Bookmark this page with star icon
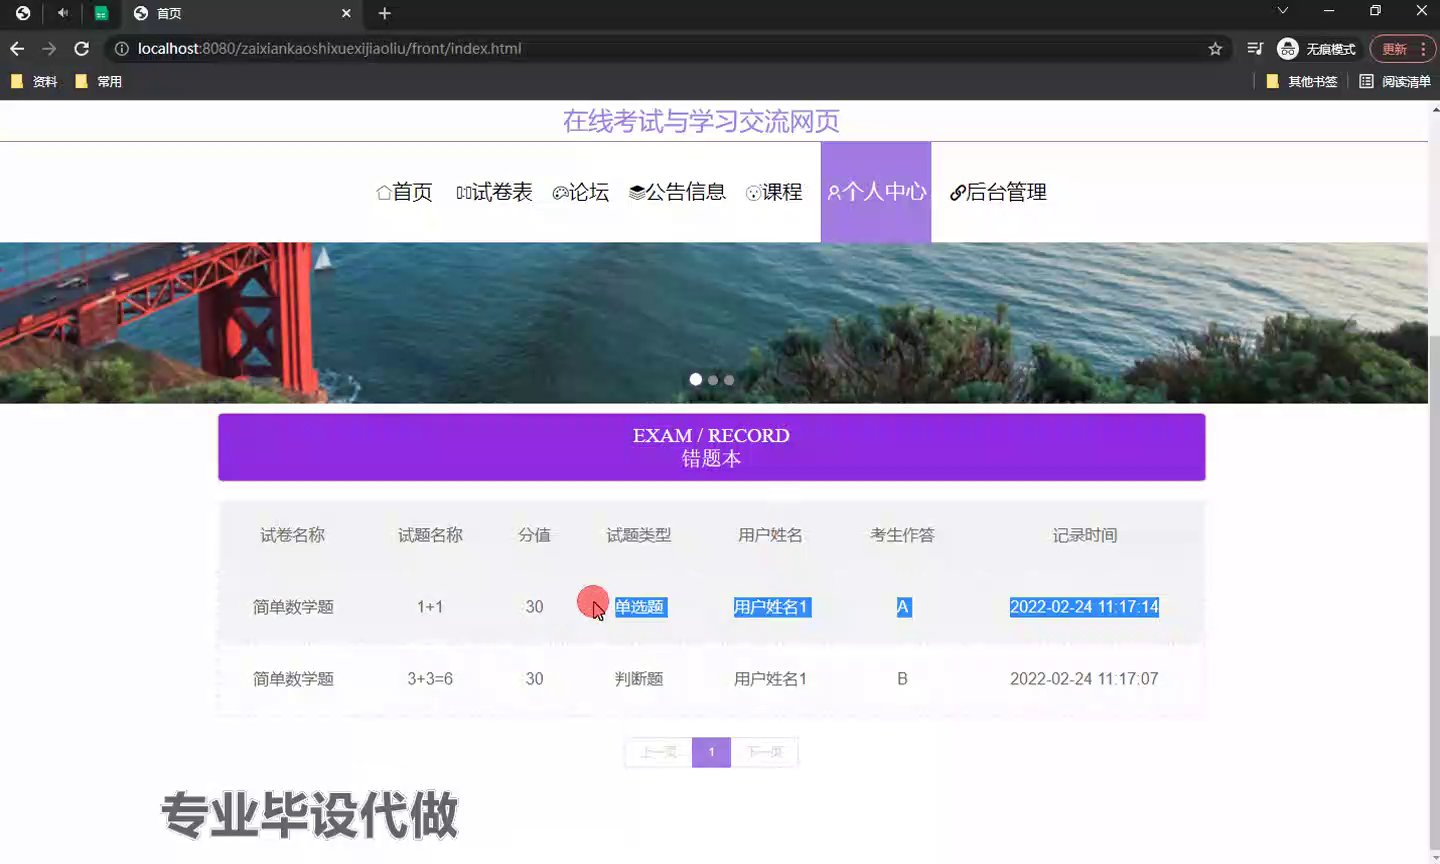 coord(1215,48)
